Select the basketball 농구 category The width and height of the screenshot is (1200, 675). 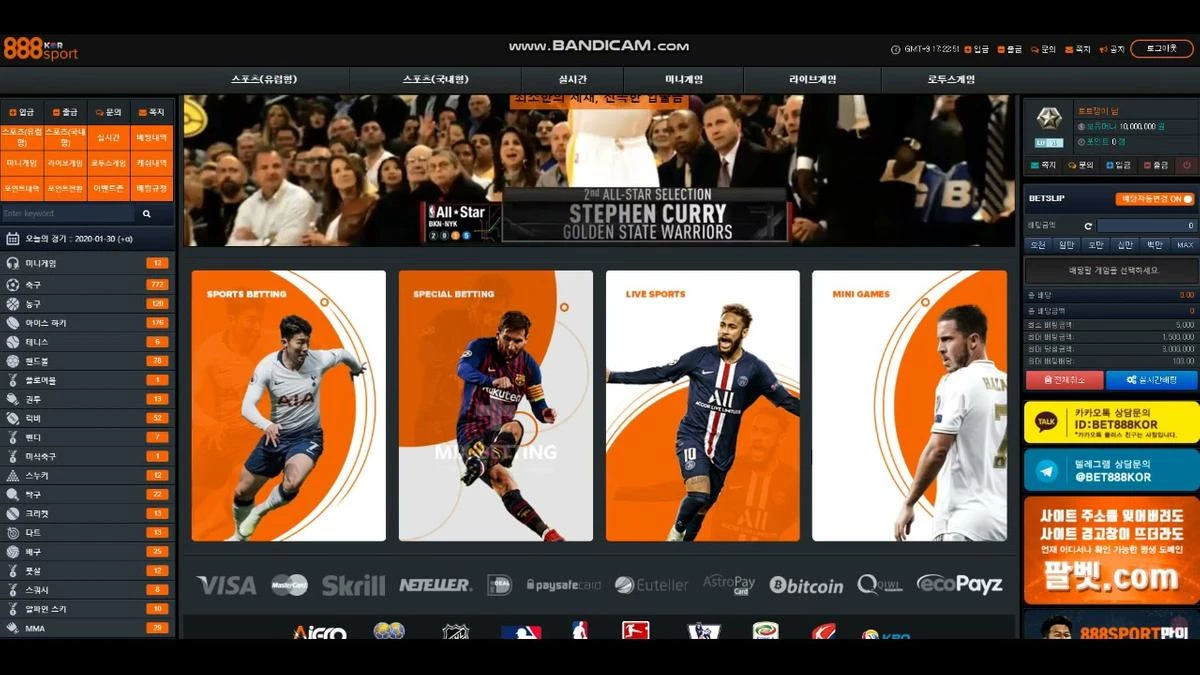point(88,304)
